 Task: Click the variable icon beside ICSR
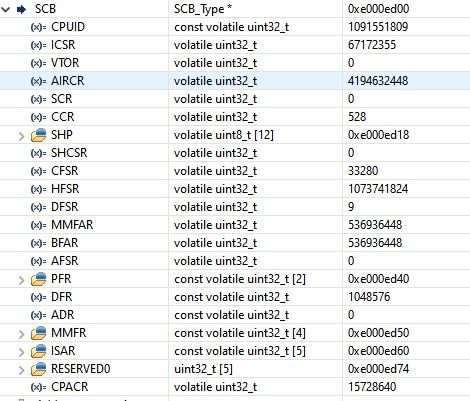(x=38, y=45)
